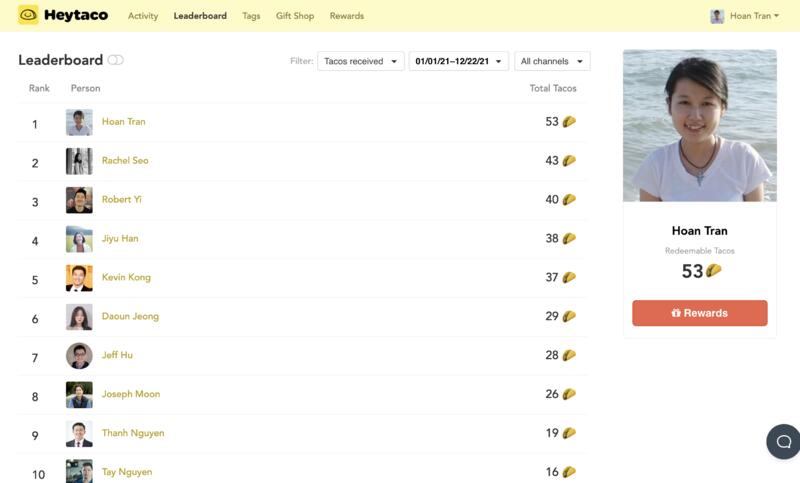Click Kevin Kong's avatar picture
This screenshot has height=483, width=800.
[x=79, y=278]
